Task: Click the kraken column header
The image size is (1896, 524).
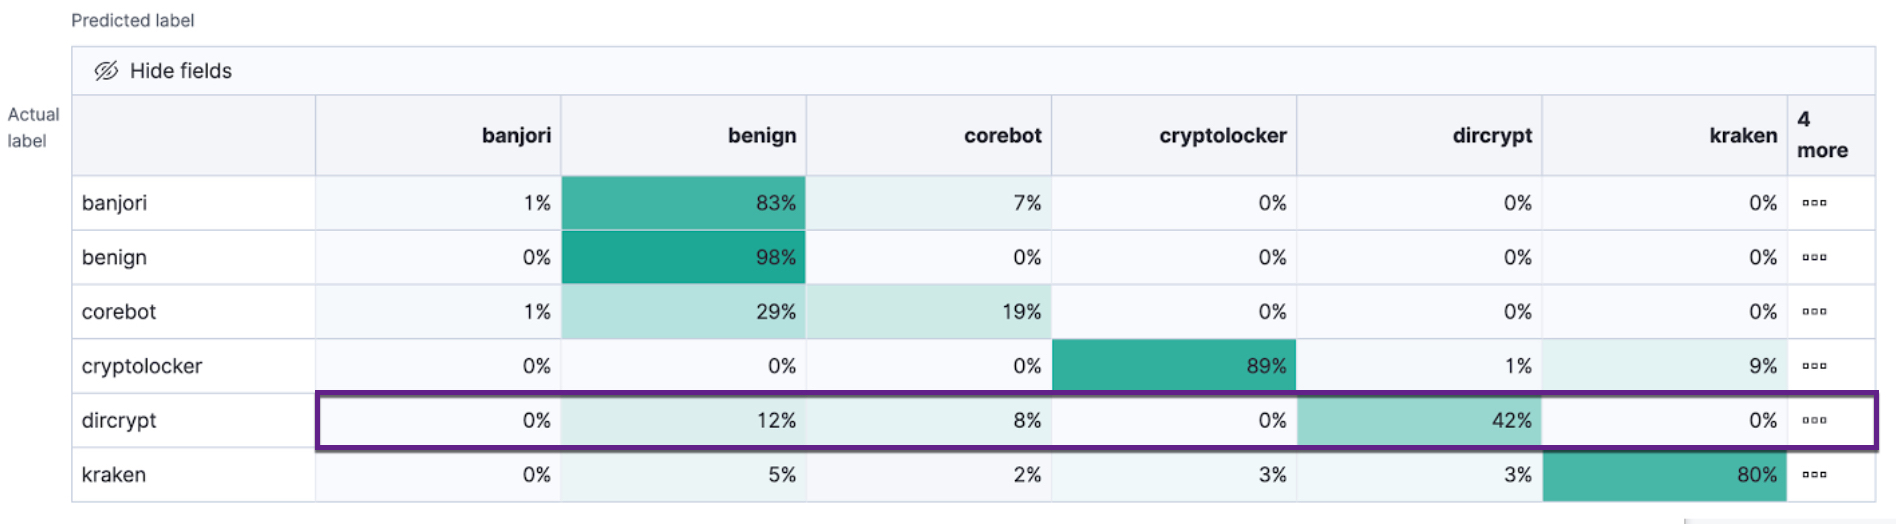Action: coord(1742,136)
